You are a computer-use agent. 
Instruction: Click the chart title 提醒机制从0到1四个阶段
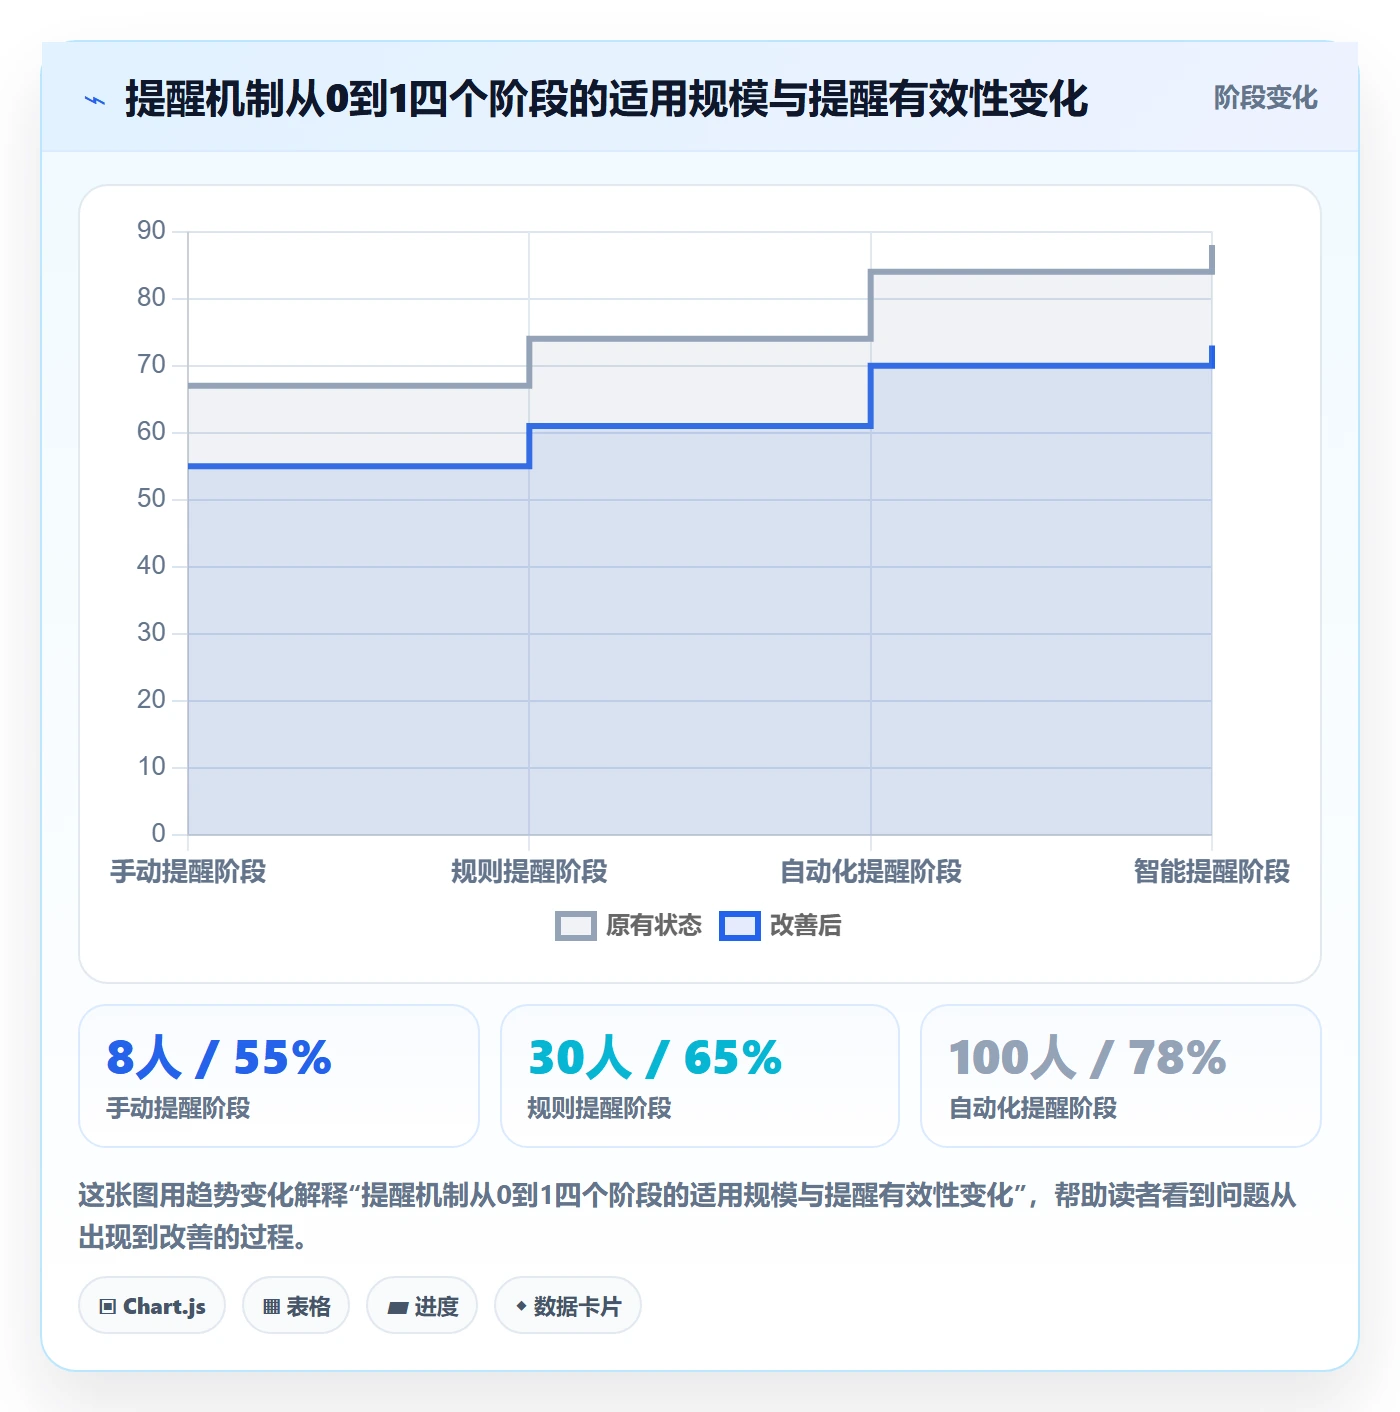coord(606,99)
